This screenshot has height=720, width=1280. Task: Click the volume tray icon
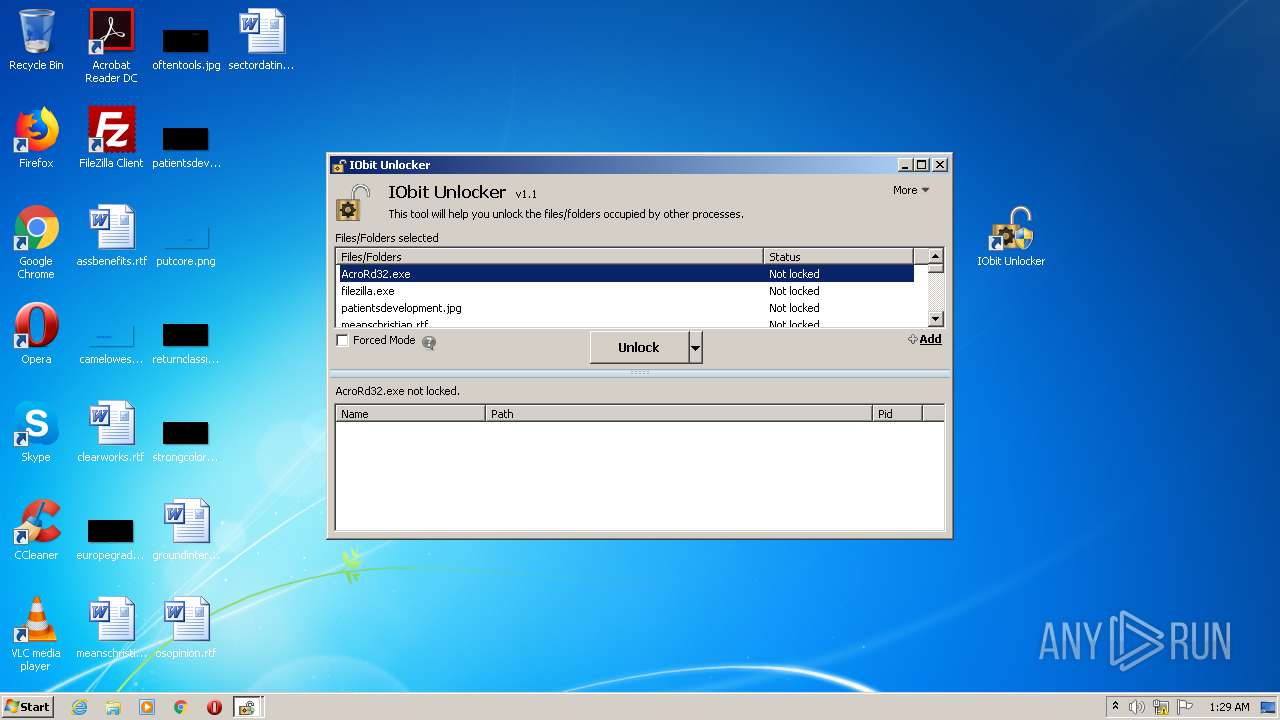[1136, 707]
